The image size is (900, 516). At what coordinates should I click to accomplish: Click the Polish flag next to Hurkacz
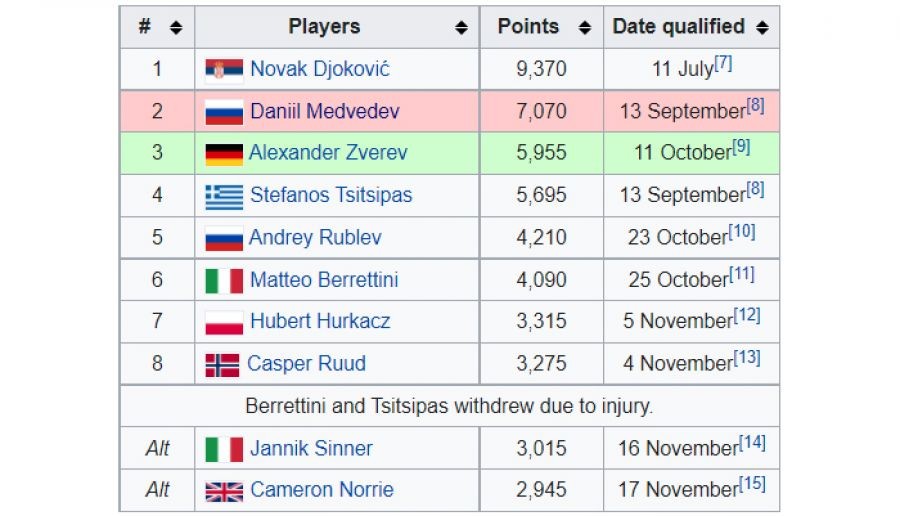pos(224,322)
